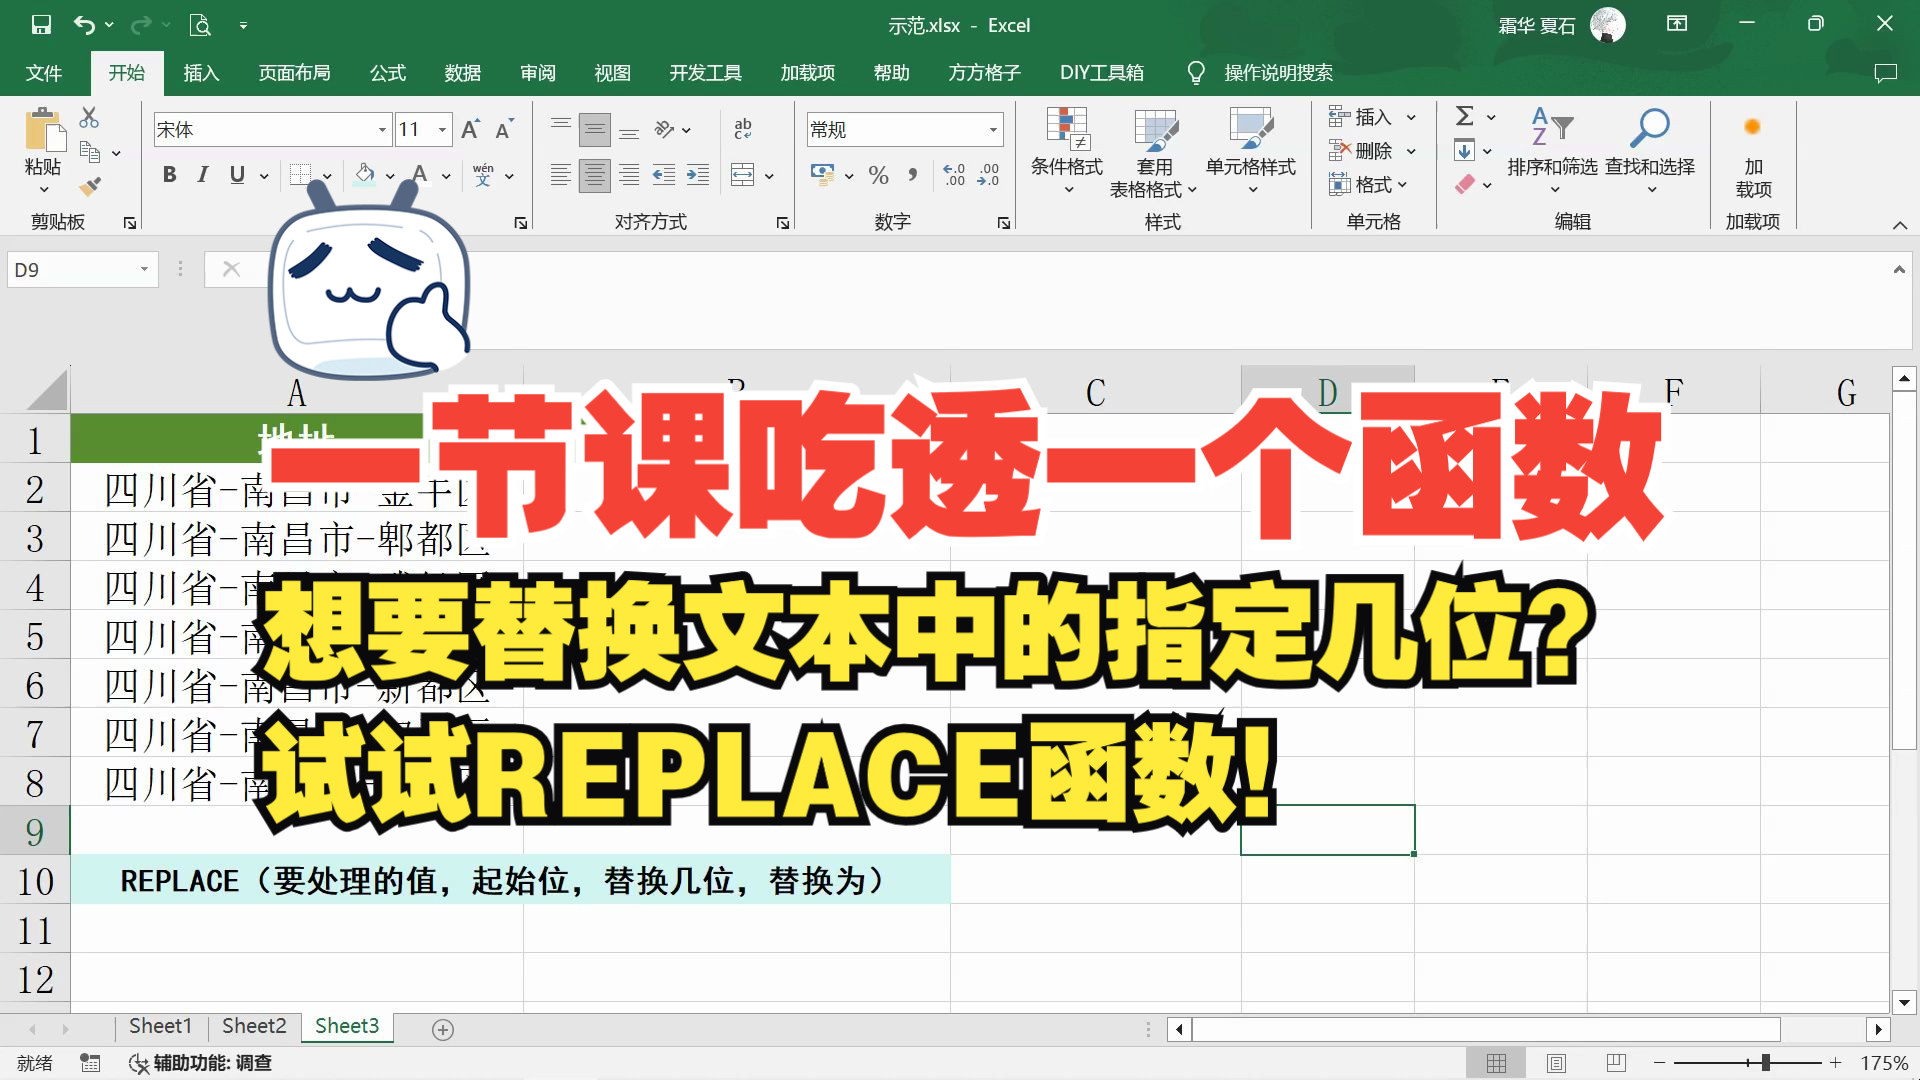Open the 公式 ribbon tab

387,73
